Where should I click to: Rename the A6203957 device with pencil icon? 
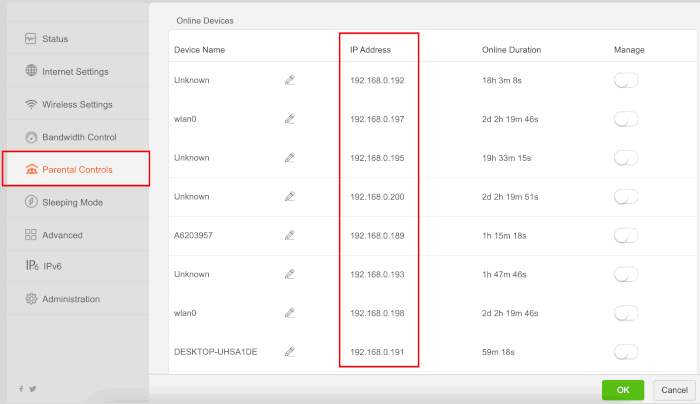[290, 236]
